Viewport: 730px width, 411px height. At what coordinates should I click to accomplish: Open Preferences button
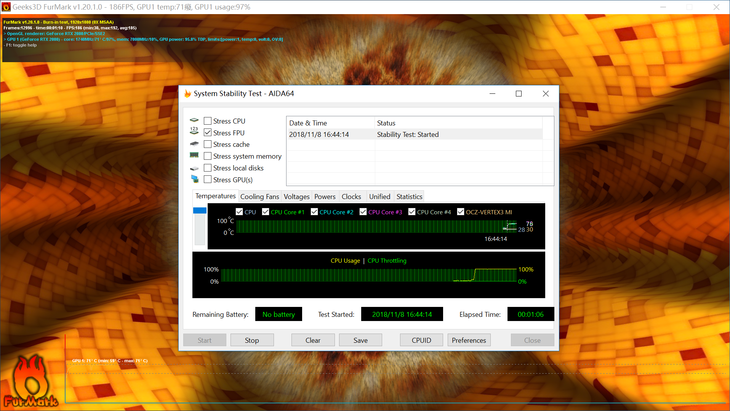[x=469, y=340]
